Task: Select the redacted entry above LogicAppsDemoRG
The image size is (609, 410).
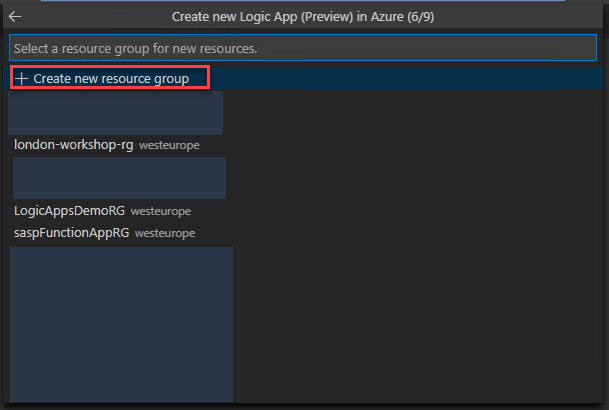Action: [x=119, y=178]
